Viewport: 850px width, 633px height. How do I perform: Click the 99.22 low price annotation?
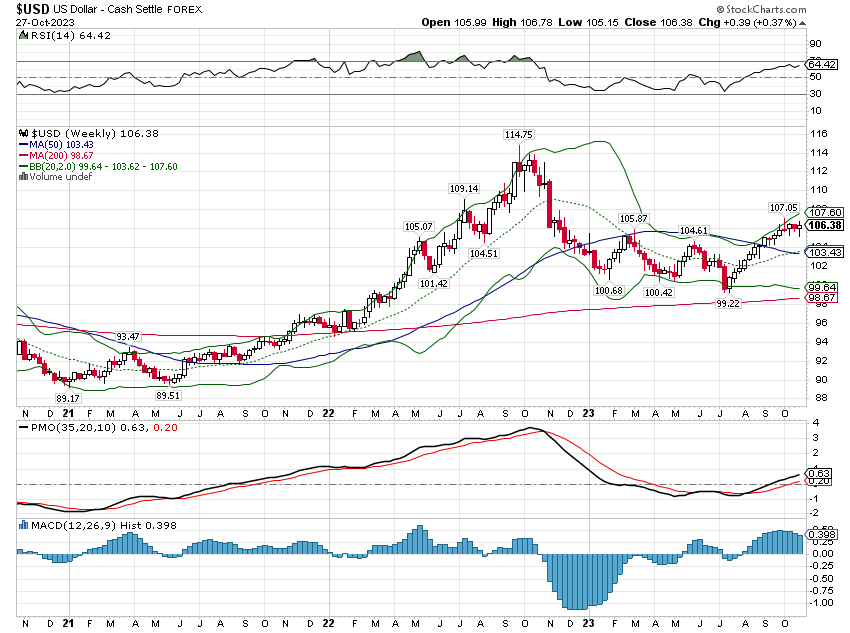728,303
